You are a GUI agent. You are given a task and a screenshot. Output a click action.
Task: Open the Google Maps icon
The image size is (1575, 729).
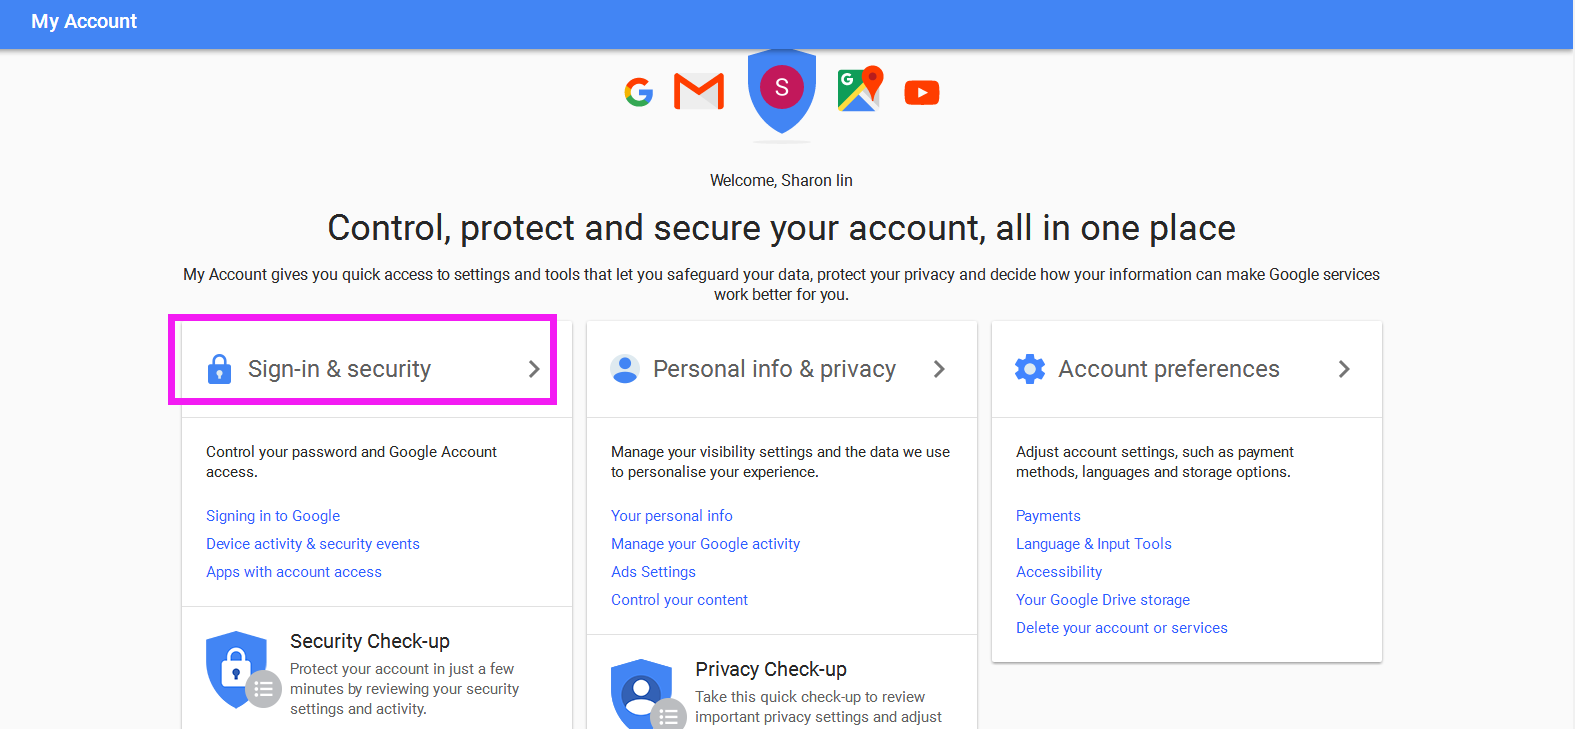[x=861, y=89]
